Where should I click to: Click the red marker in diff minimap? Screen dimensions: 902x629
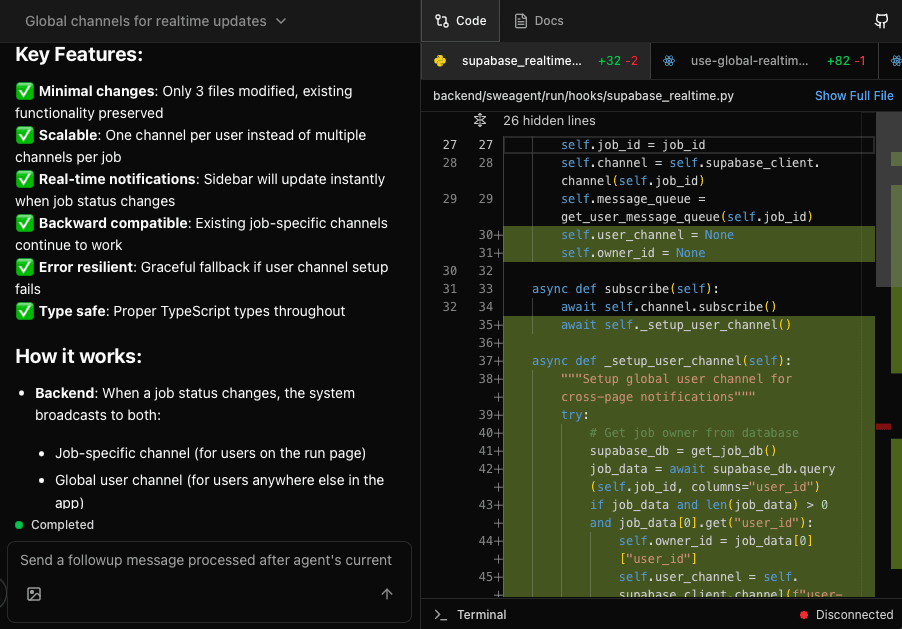pyautogui.click(x=883, y=426)
